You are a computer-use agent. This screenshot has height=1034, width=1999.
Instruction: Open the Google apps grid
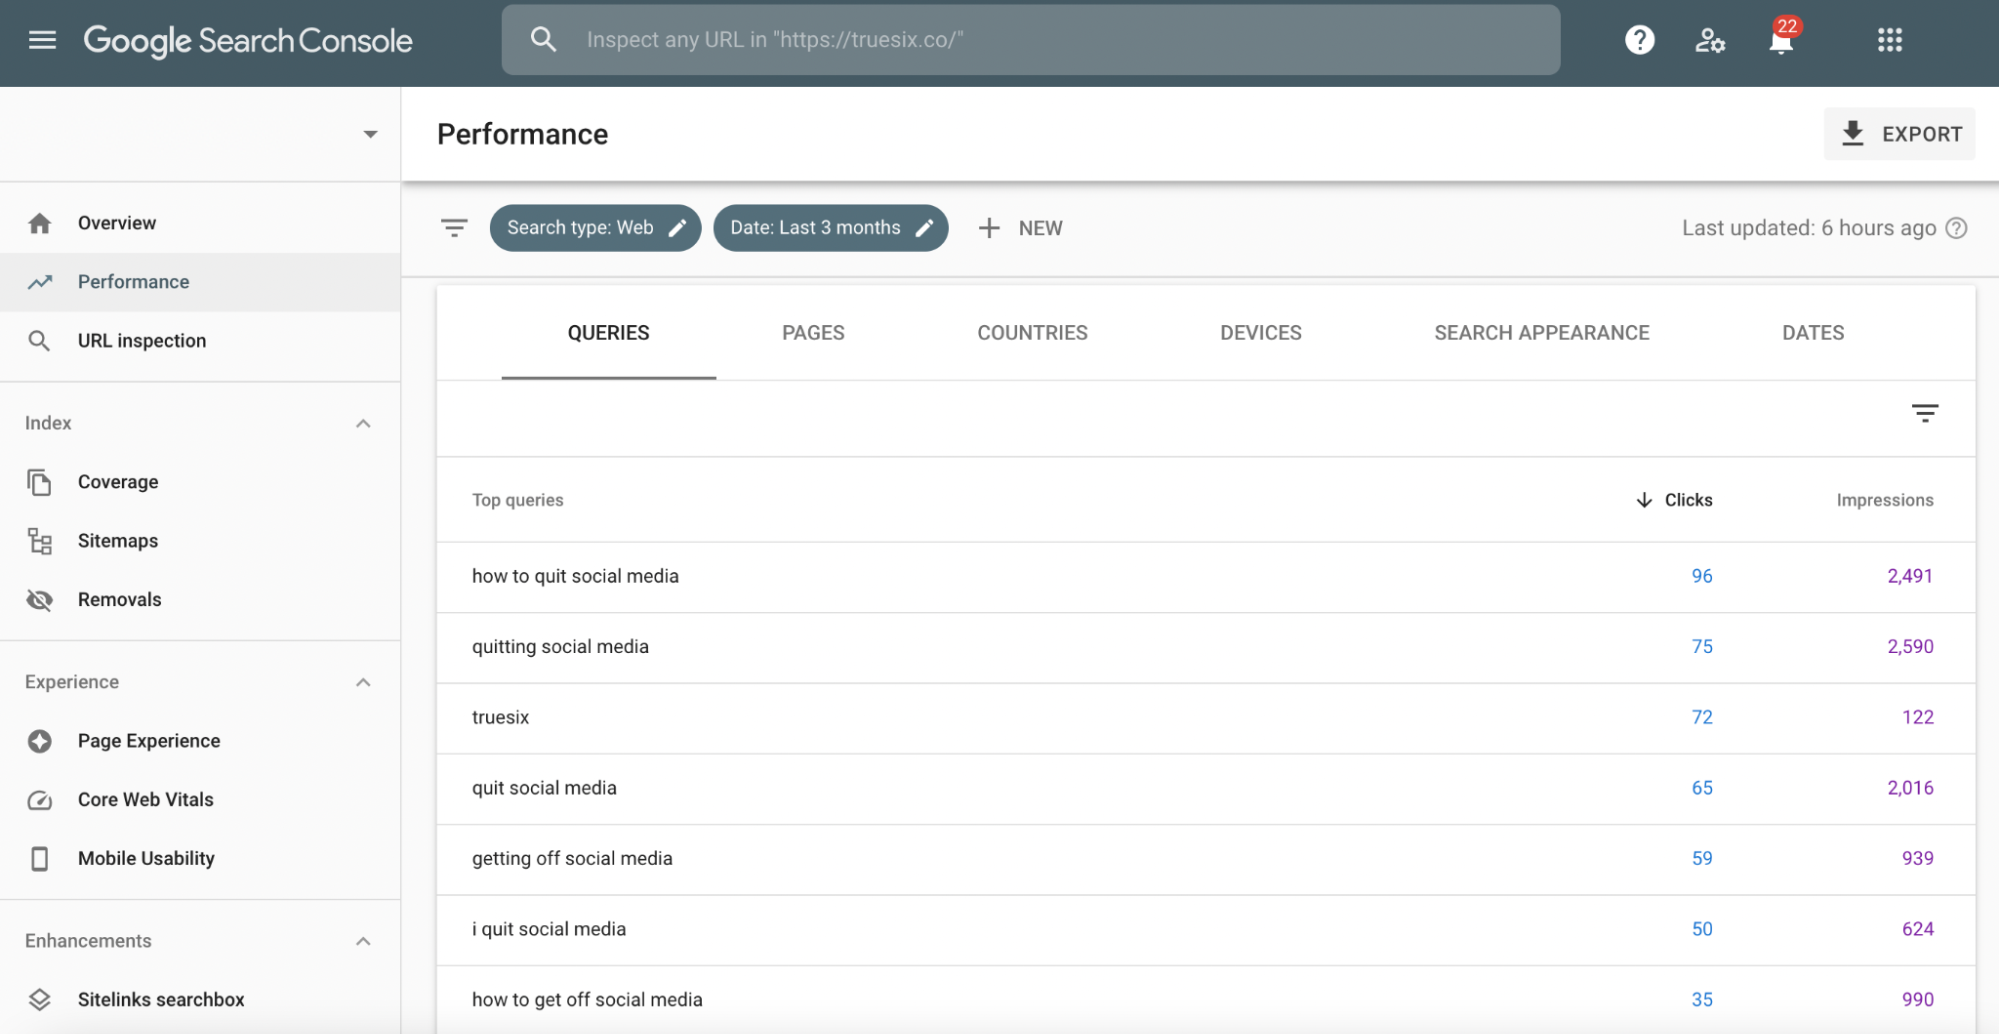click(1890, 40)
